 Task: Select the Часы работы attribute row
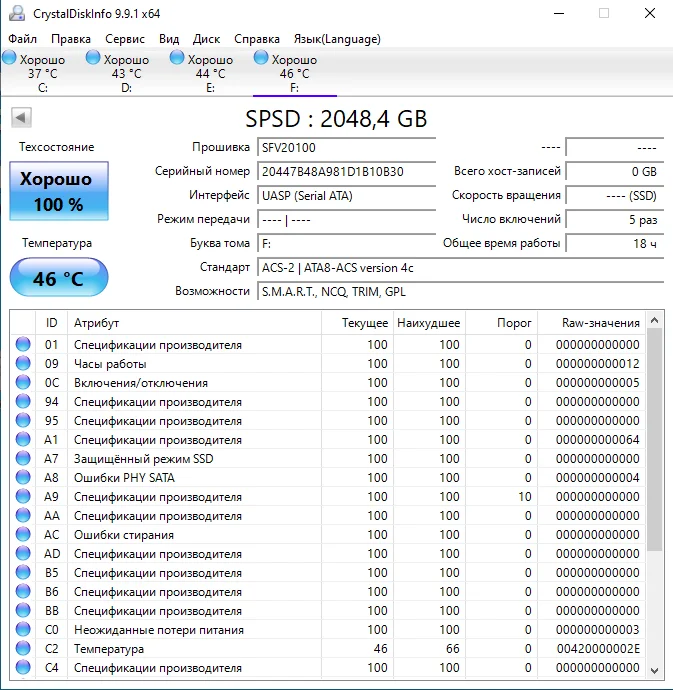(328, 363)
